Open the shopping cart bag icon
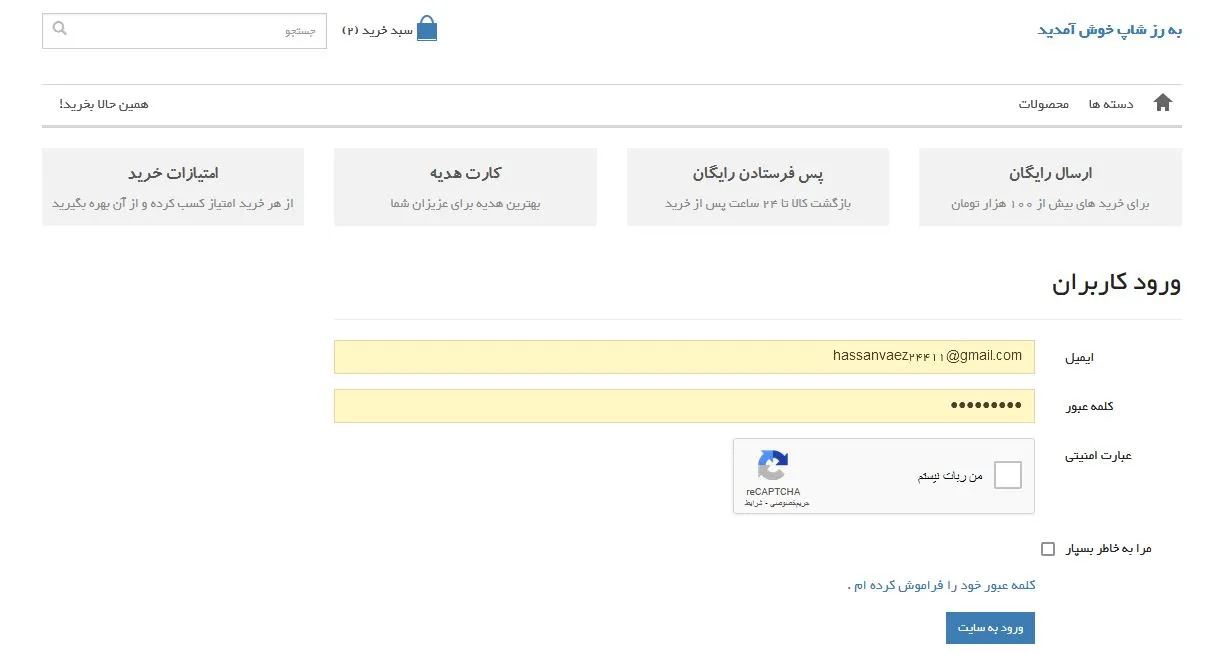Screen dimensions: 1231x668 point(427,29)
